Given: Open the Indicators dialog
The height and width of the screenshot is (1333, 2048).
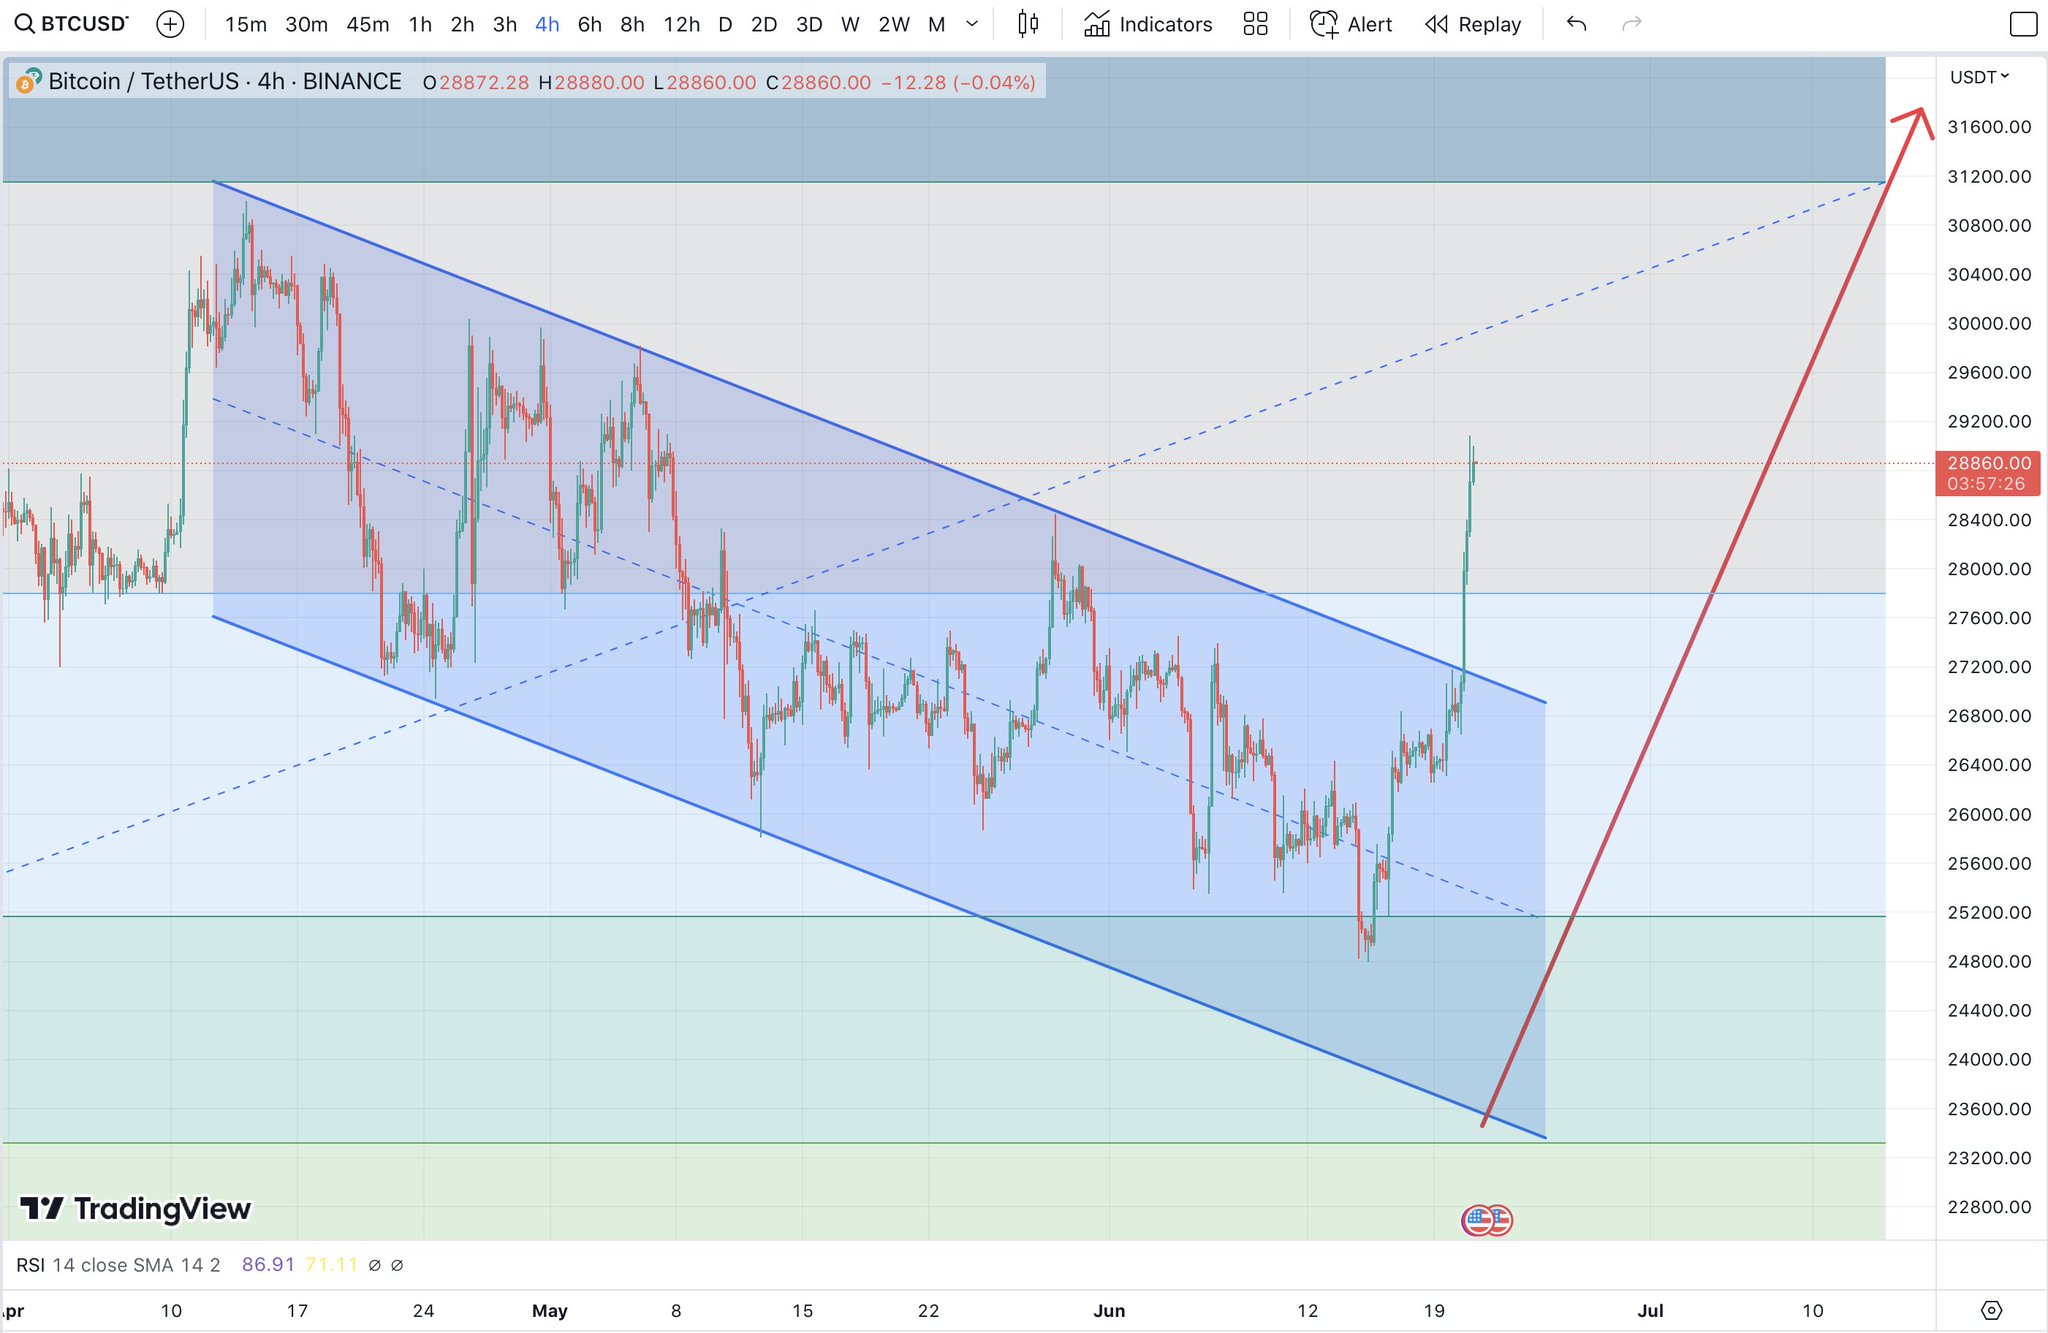Looking at the screenshot, I should click(1148, 24).
